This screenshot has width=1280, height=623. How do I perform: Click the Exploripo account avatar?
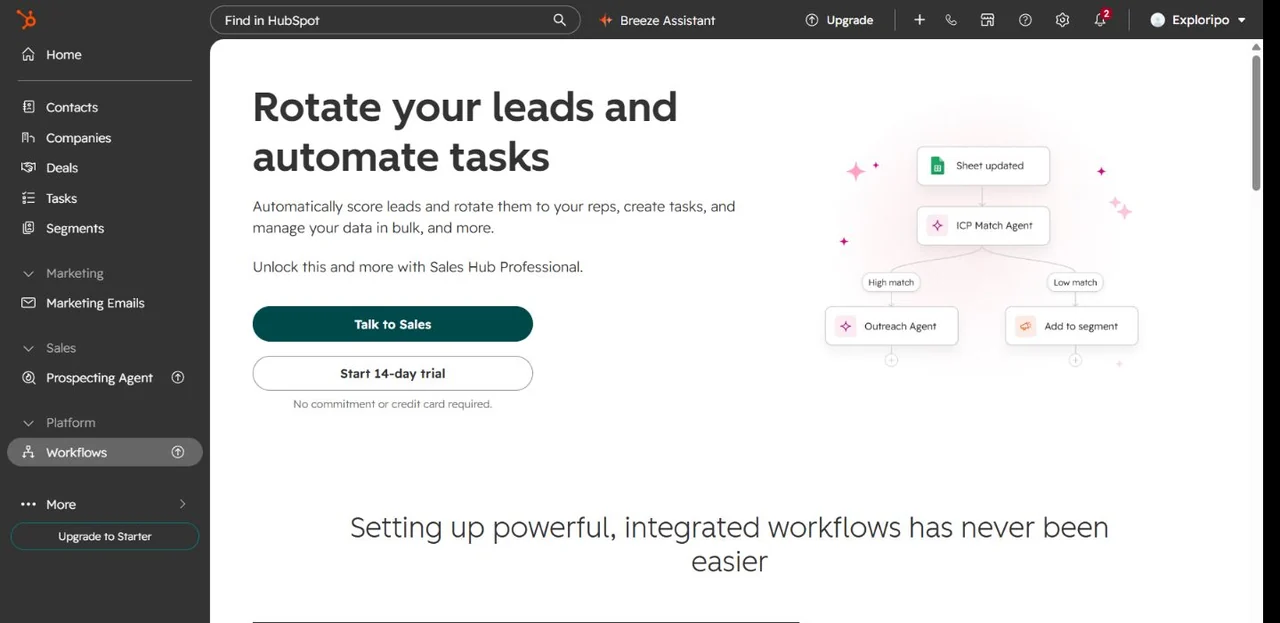click(x=1158, y=20)
